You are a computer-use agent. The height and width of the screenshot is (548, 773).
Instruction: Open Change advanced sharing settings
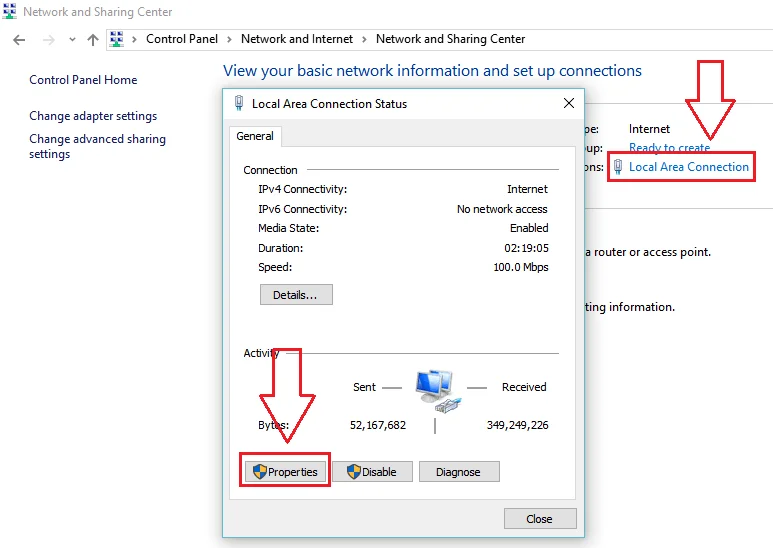98,146
